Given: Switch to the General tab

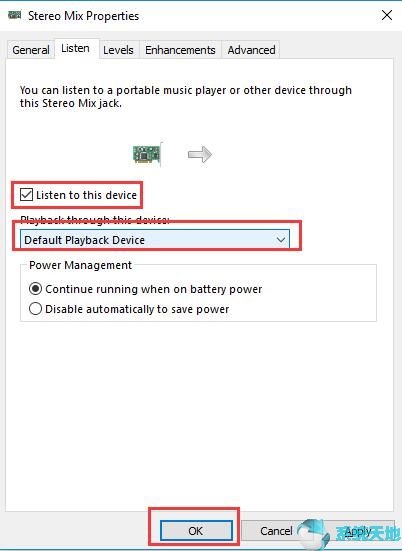Looking at the screenshot, I should click(31, 50).
